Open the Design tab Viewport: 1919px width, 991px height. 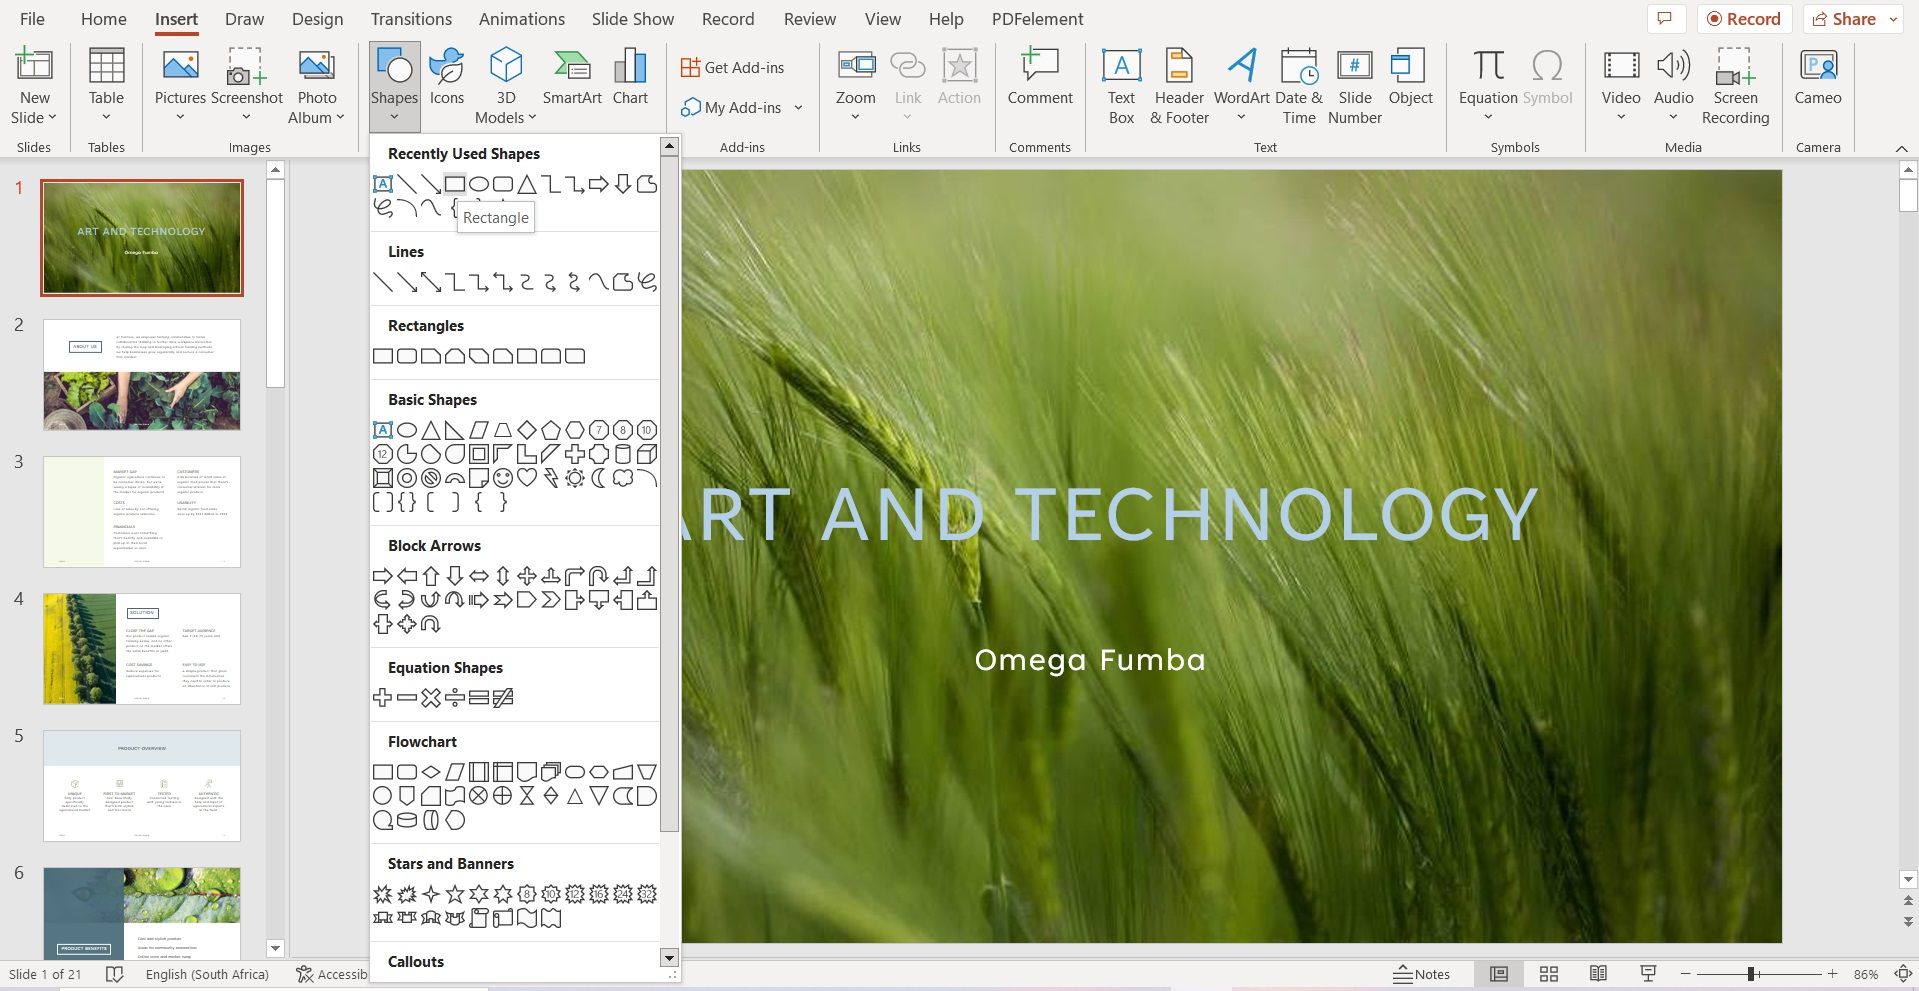[x=317, y=19]
